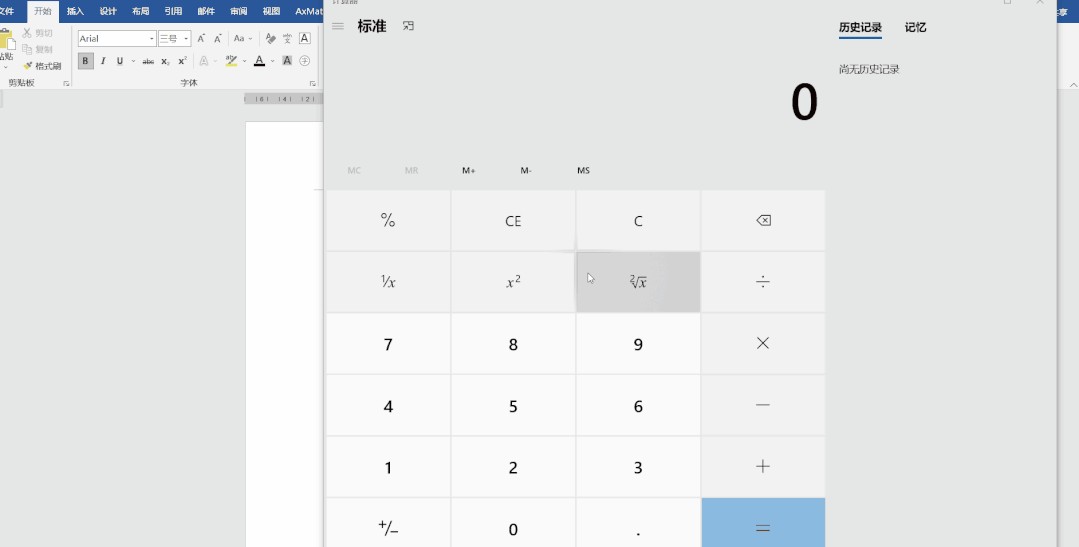Screen dimensions: 1079x547
Task: Click digit 2 on the calculator
Action: click(513, 466)
